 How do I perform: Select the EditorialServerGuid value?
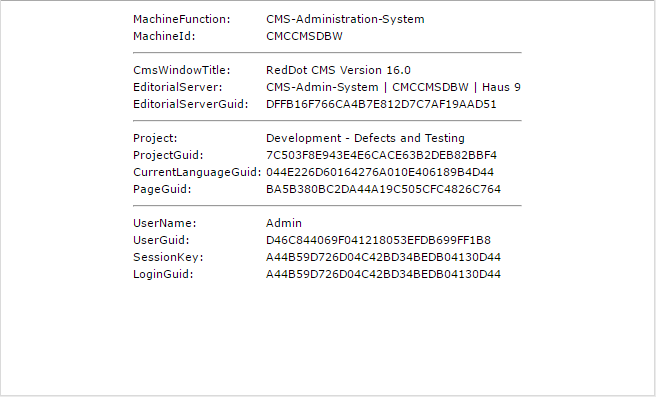381,104
